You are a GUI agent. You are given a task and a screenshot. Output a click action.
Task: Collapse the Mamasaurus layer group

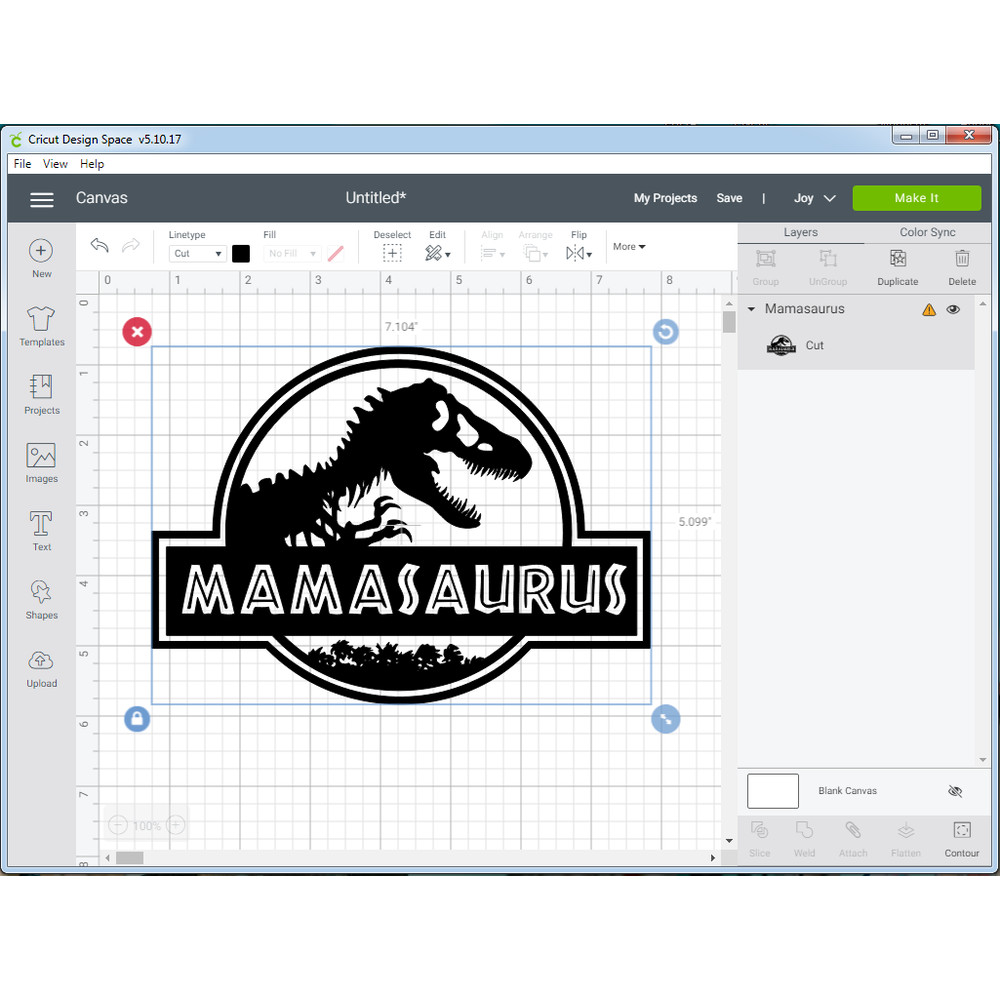[x=751, y=309]
